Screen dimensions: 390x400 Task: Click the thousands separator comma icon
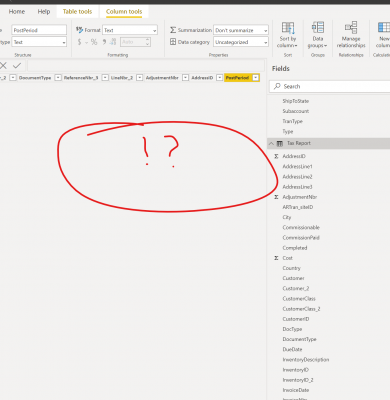tap(104, 42)
